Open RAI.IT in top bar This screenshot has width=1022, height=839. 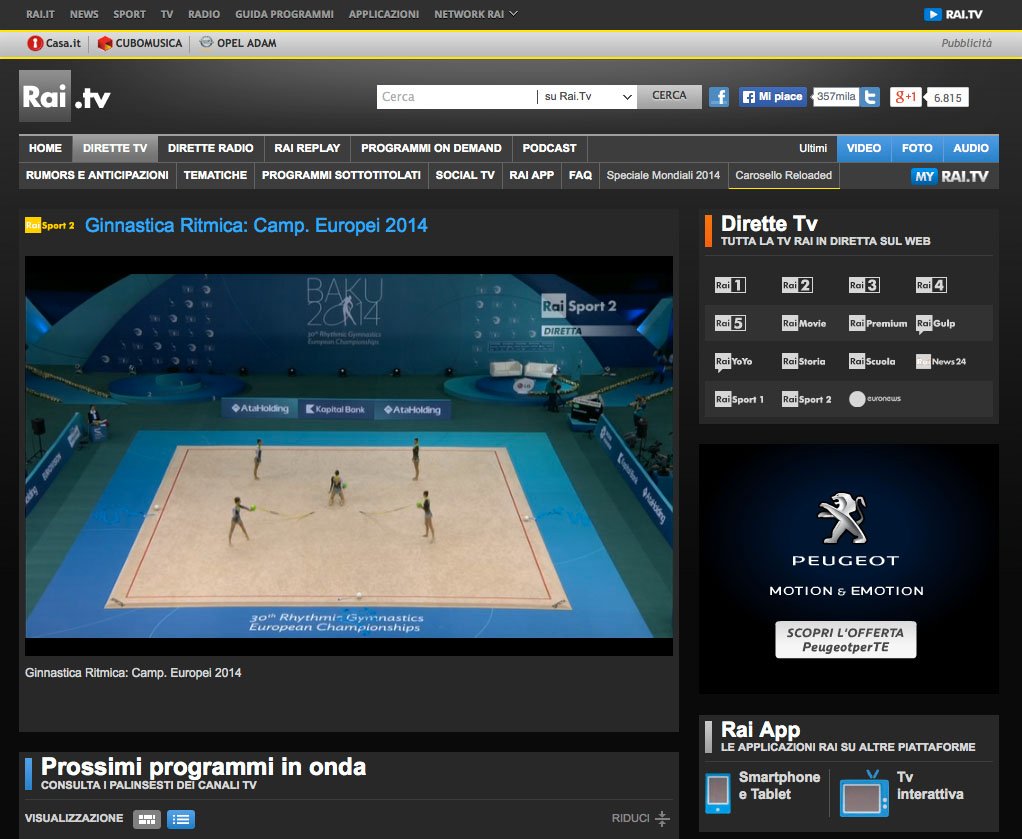[40, 14]
